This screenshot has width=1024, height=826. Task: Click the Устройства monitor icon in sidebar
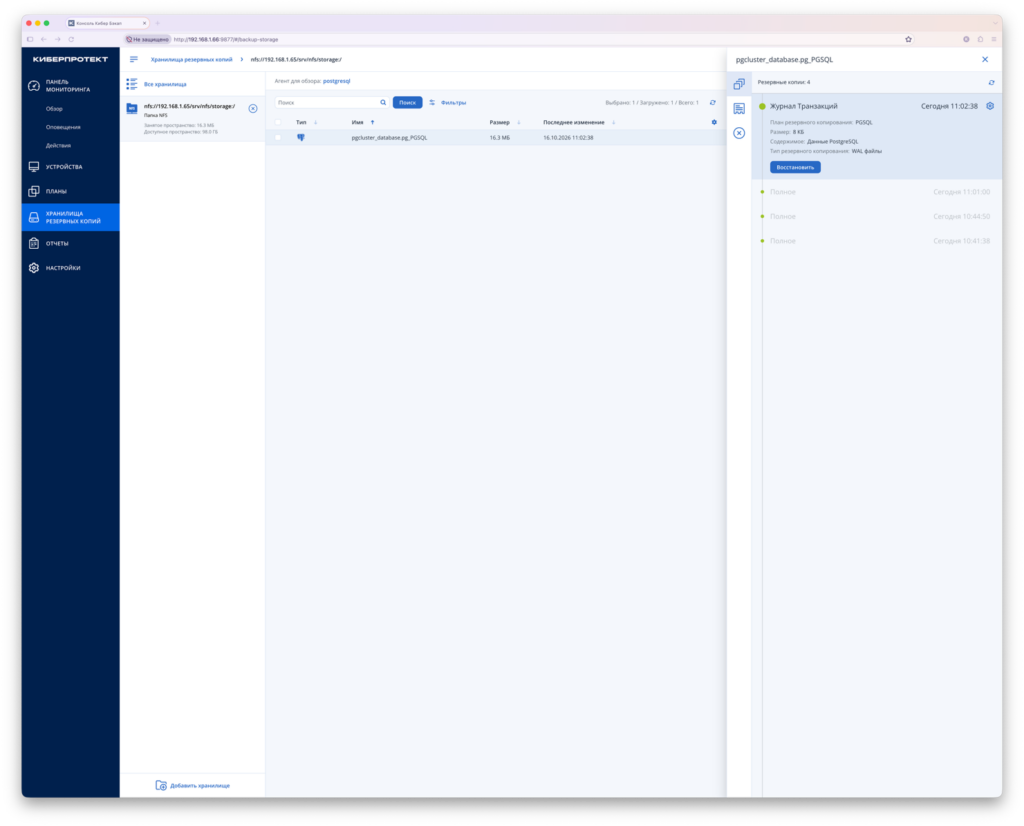coord(34,167)
